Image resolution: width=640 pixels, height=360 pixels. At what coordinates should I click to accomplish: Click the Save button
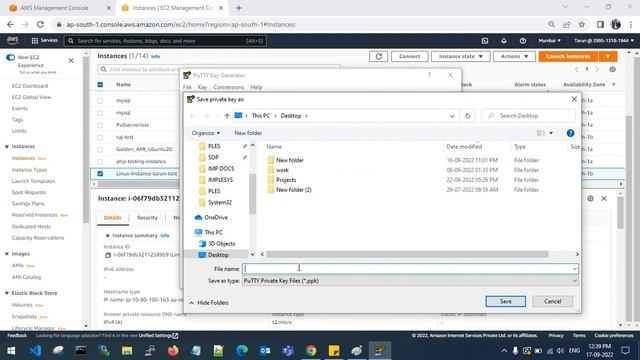click(505, 301)
